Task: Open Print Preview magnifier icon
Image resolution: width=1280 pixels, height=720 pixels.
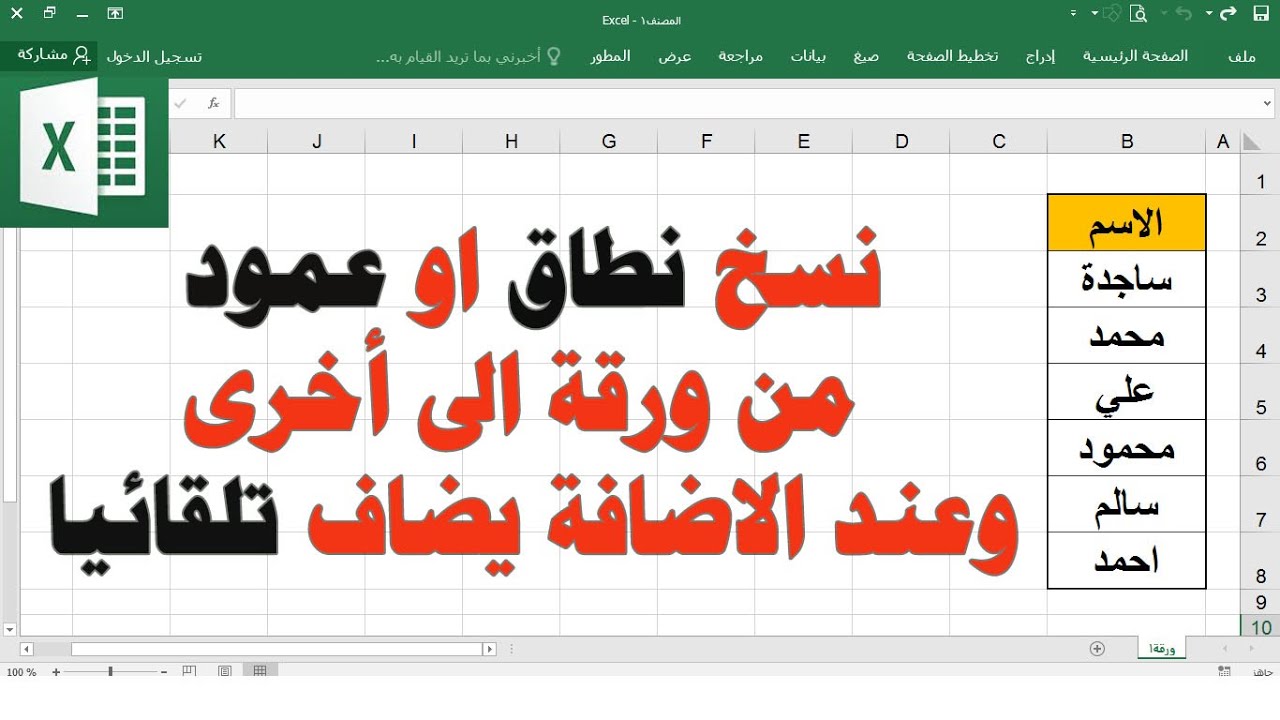Action: (1138, 13)
